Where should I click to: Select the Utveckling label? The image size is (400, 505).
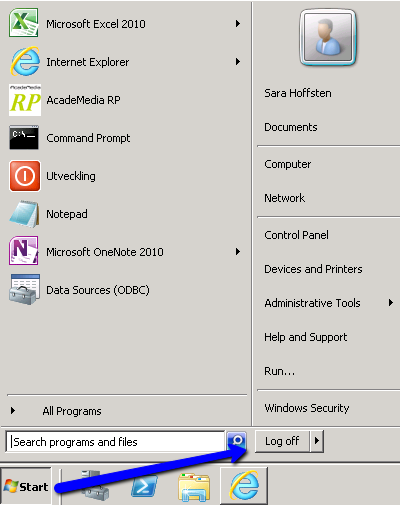(71, 176)
